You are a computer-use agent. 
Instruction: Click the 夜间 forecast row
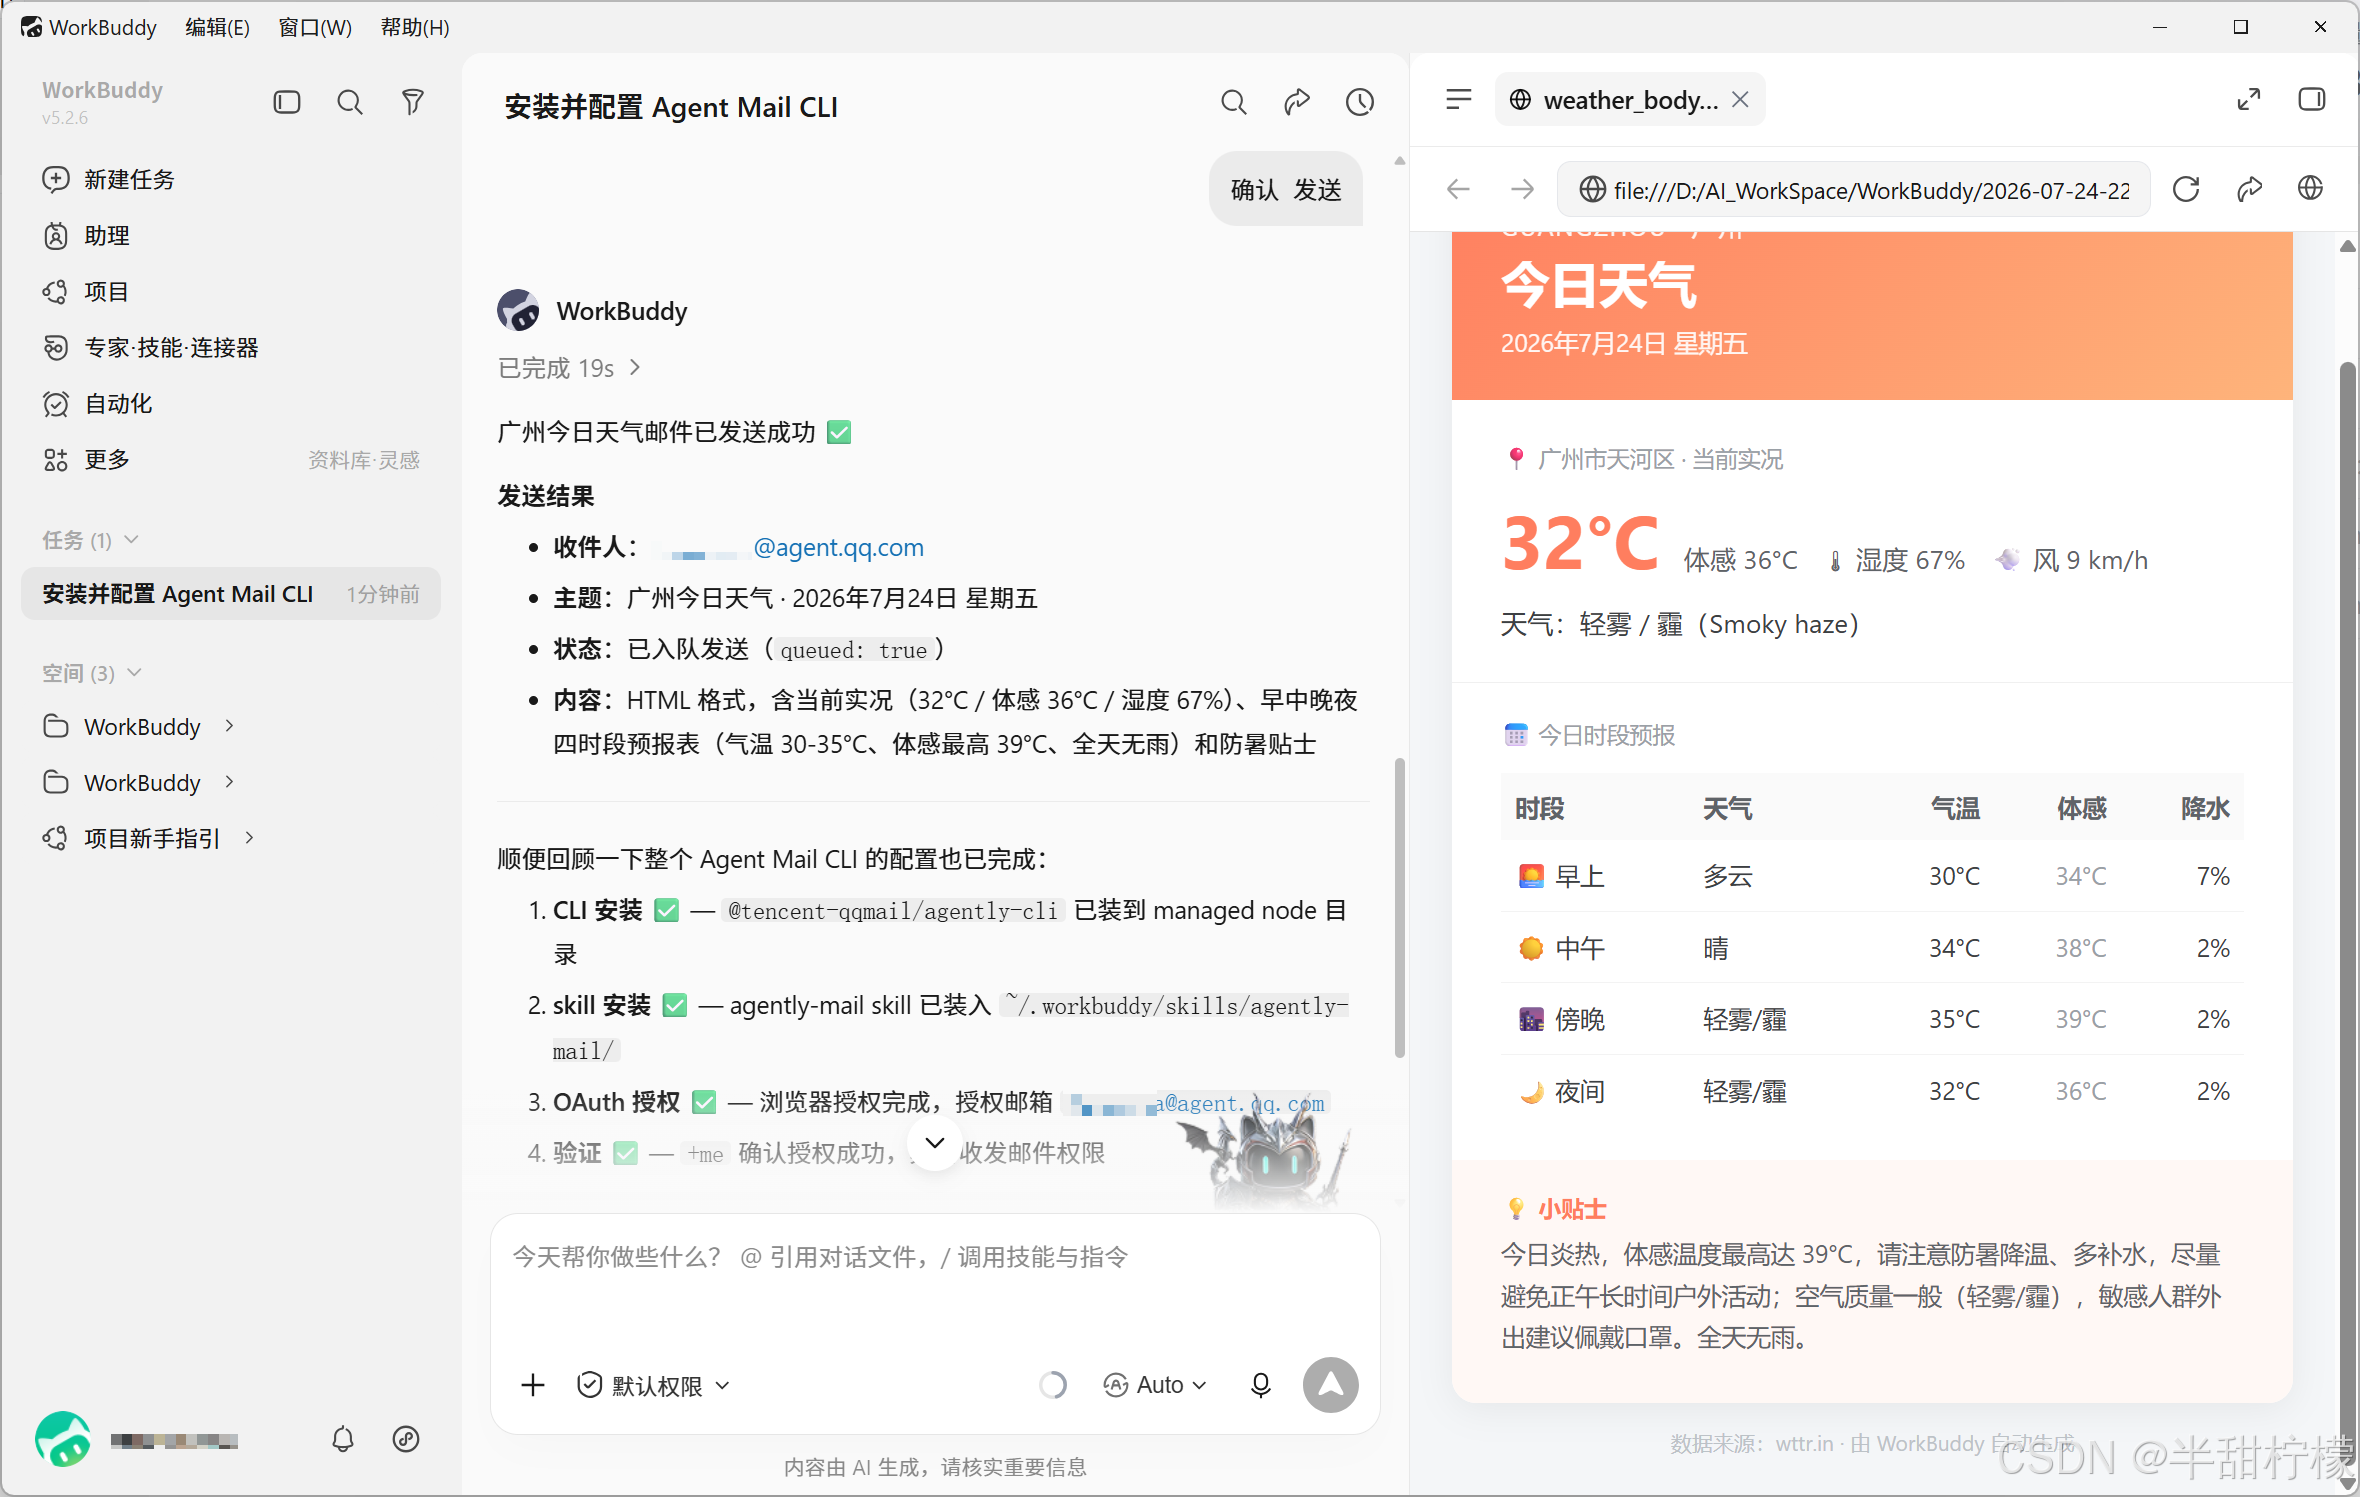coord(1872,1091)
